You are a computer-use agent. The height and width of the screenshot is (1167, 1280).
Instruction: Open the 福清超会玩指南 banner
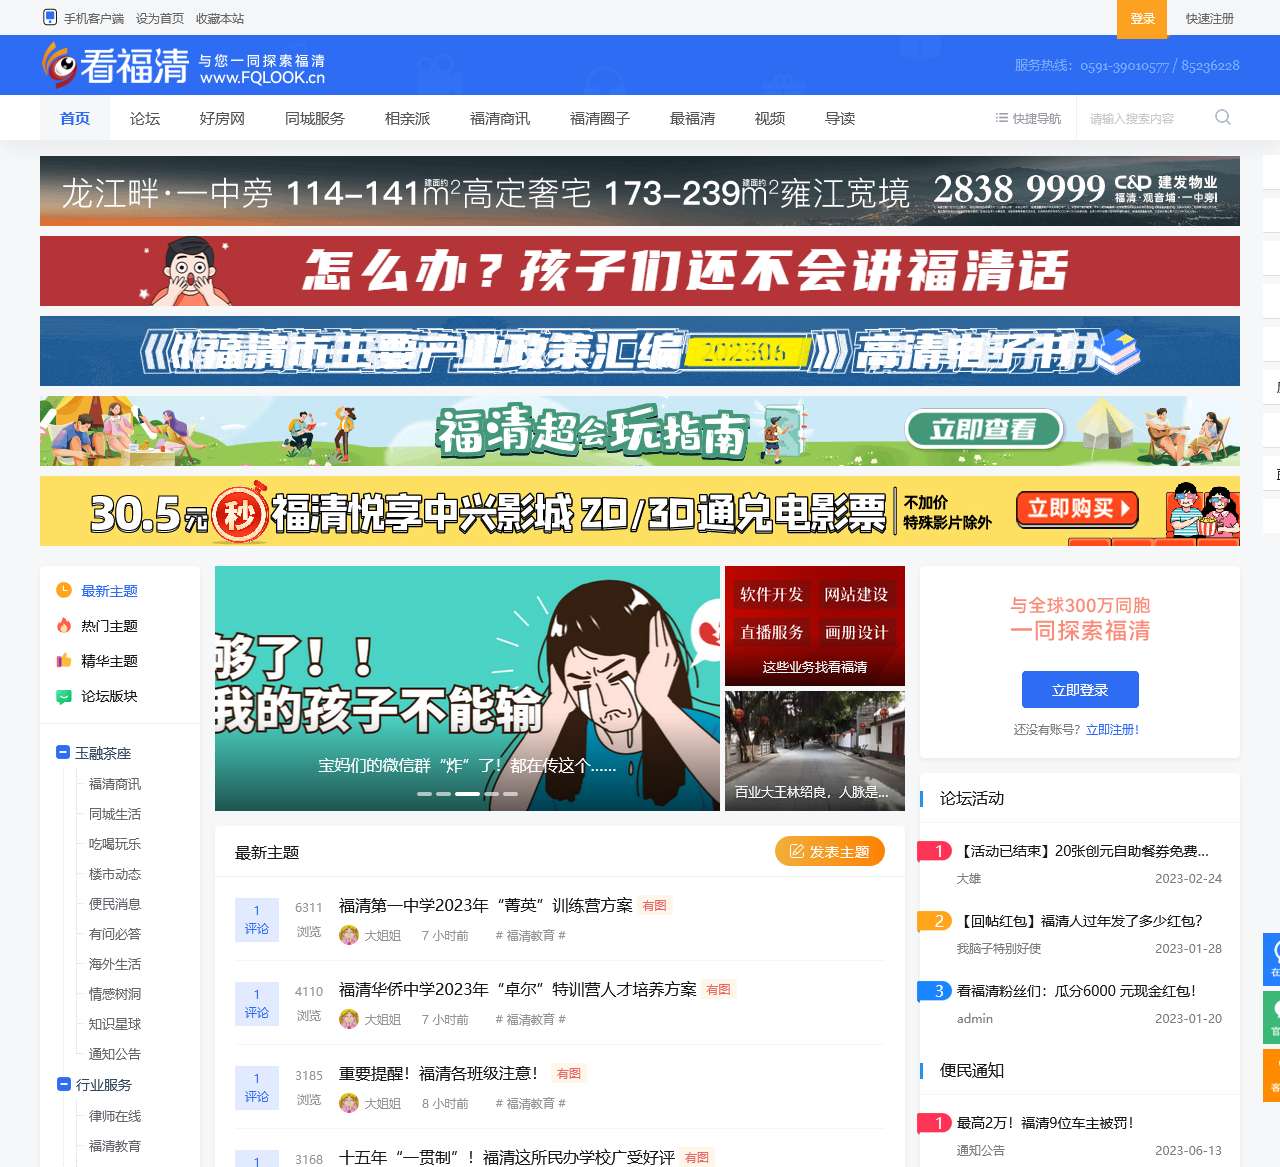tap(640, 431)
